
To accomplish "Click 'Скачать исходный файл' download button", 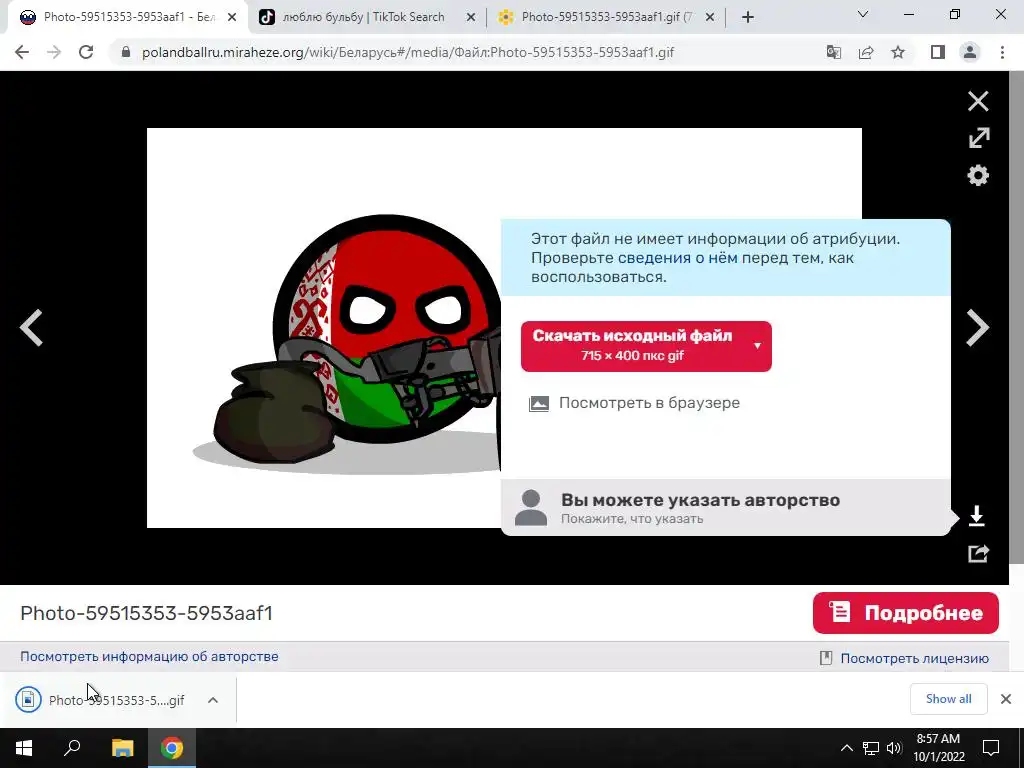I will coord(632,346).
